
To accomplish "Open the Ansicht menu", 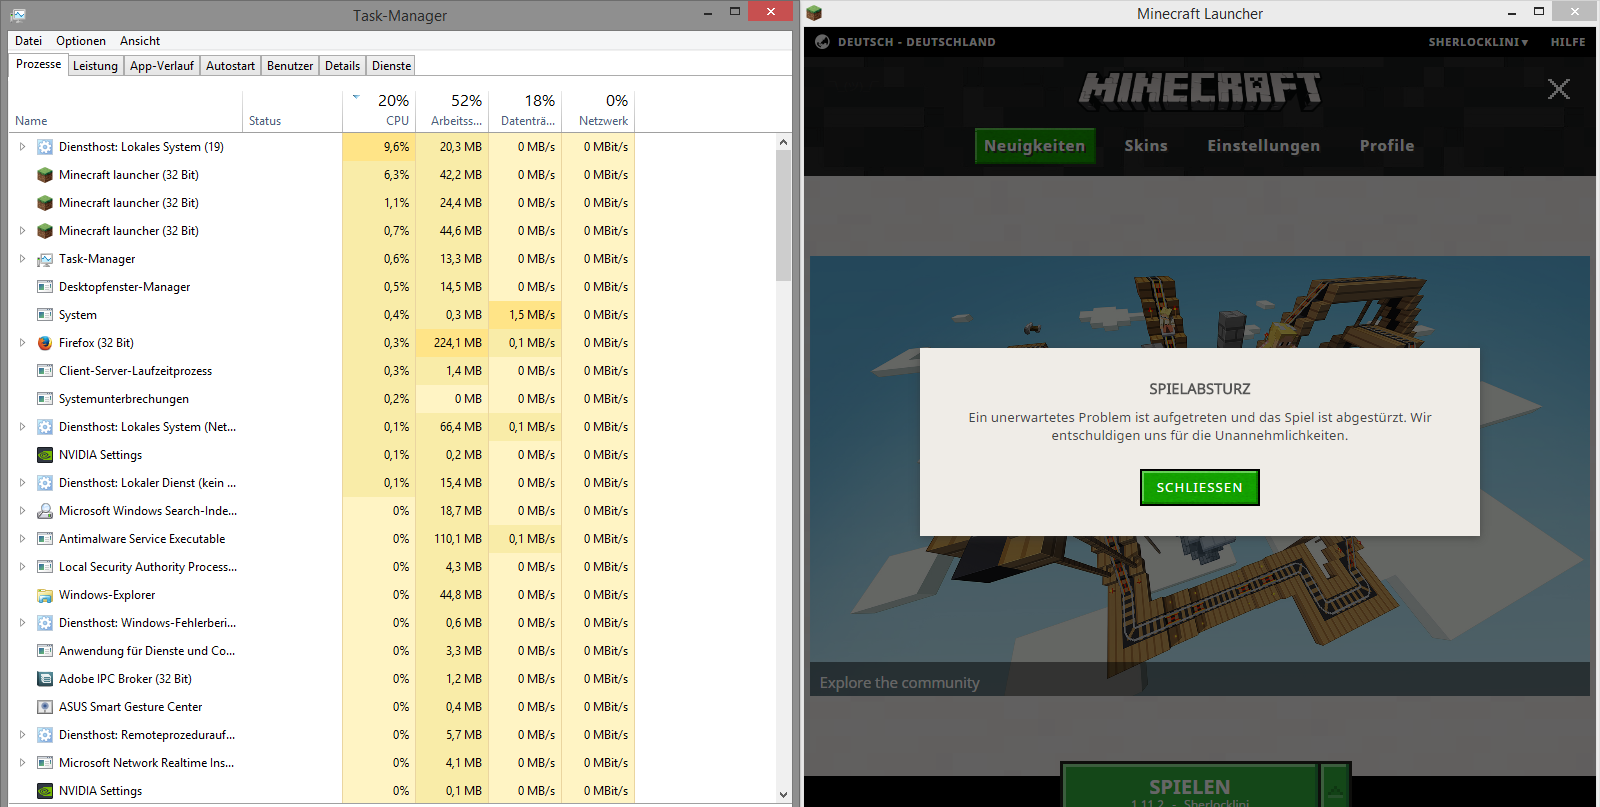I will point(140,41).
